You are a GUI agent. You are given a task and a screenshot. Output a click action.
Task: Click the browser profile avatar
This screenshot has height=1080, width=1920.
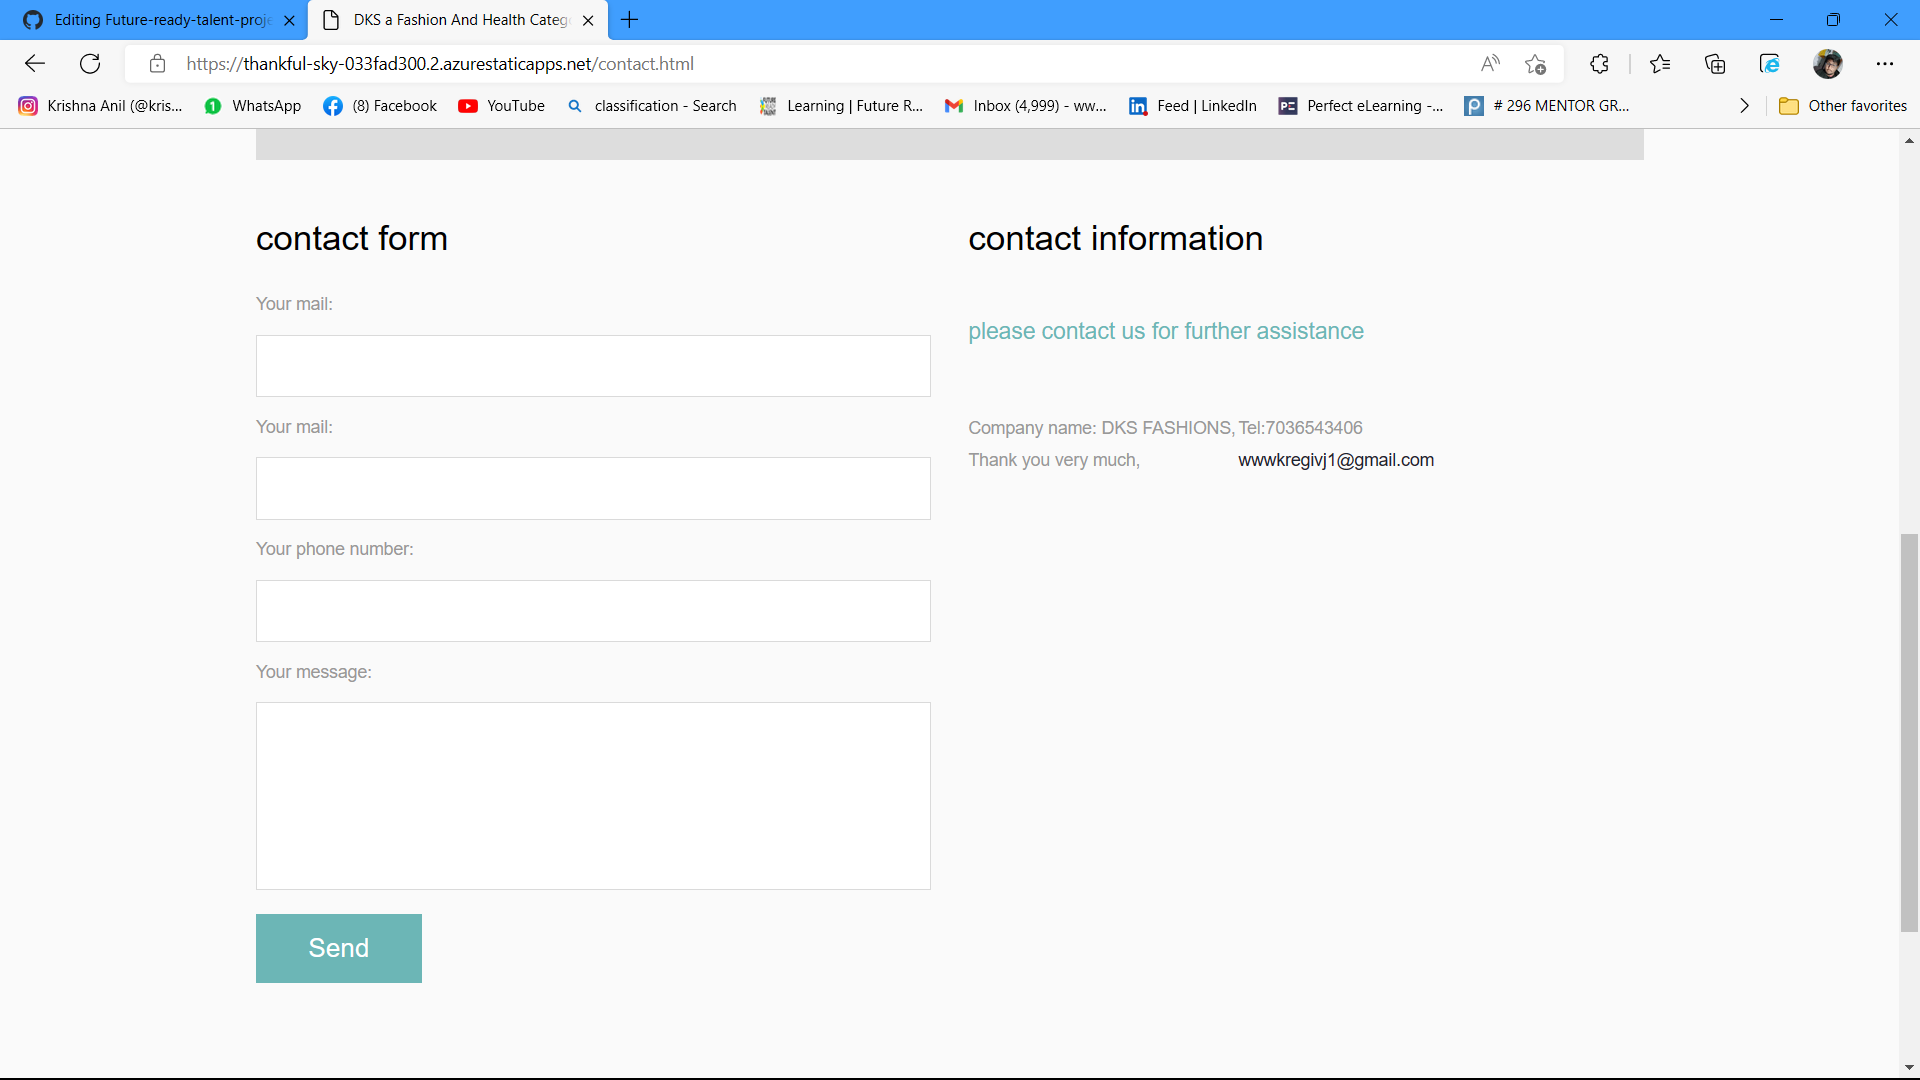[x=1827, y=64]
